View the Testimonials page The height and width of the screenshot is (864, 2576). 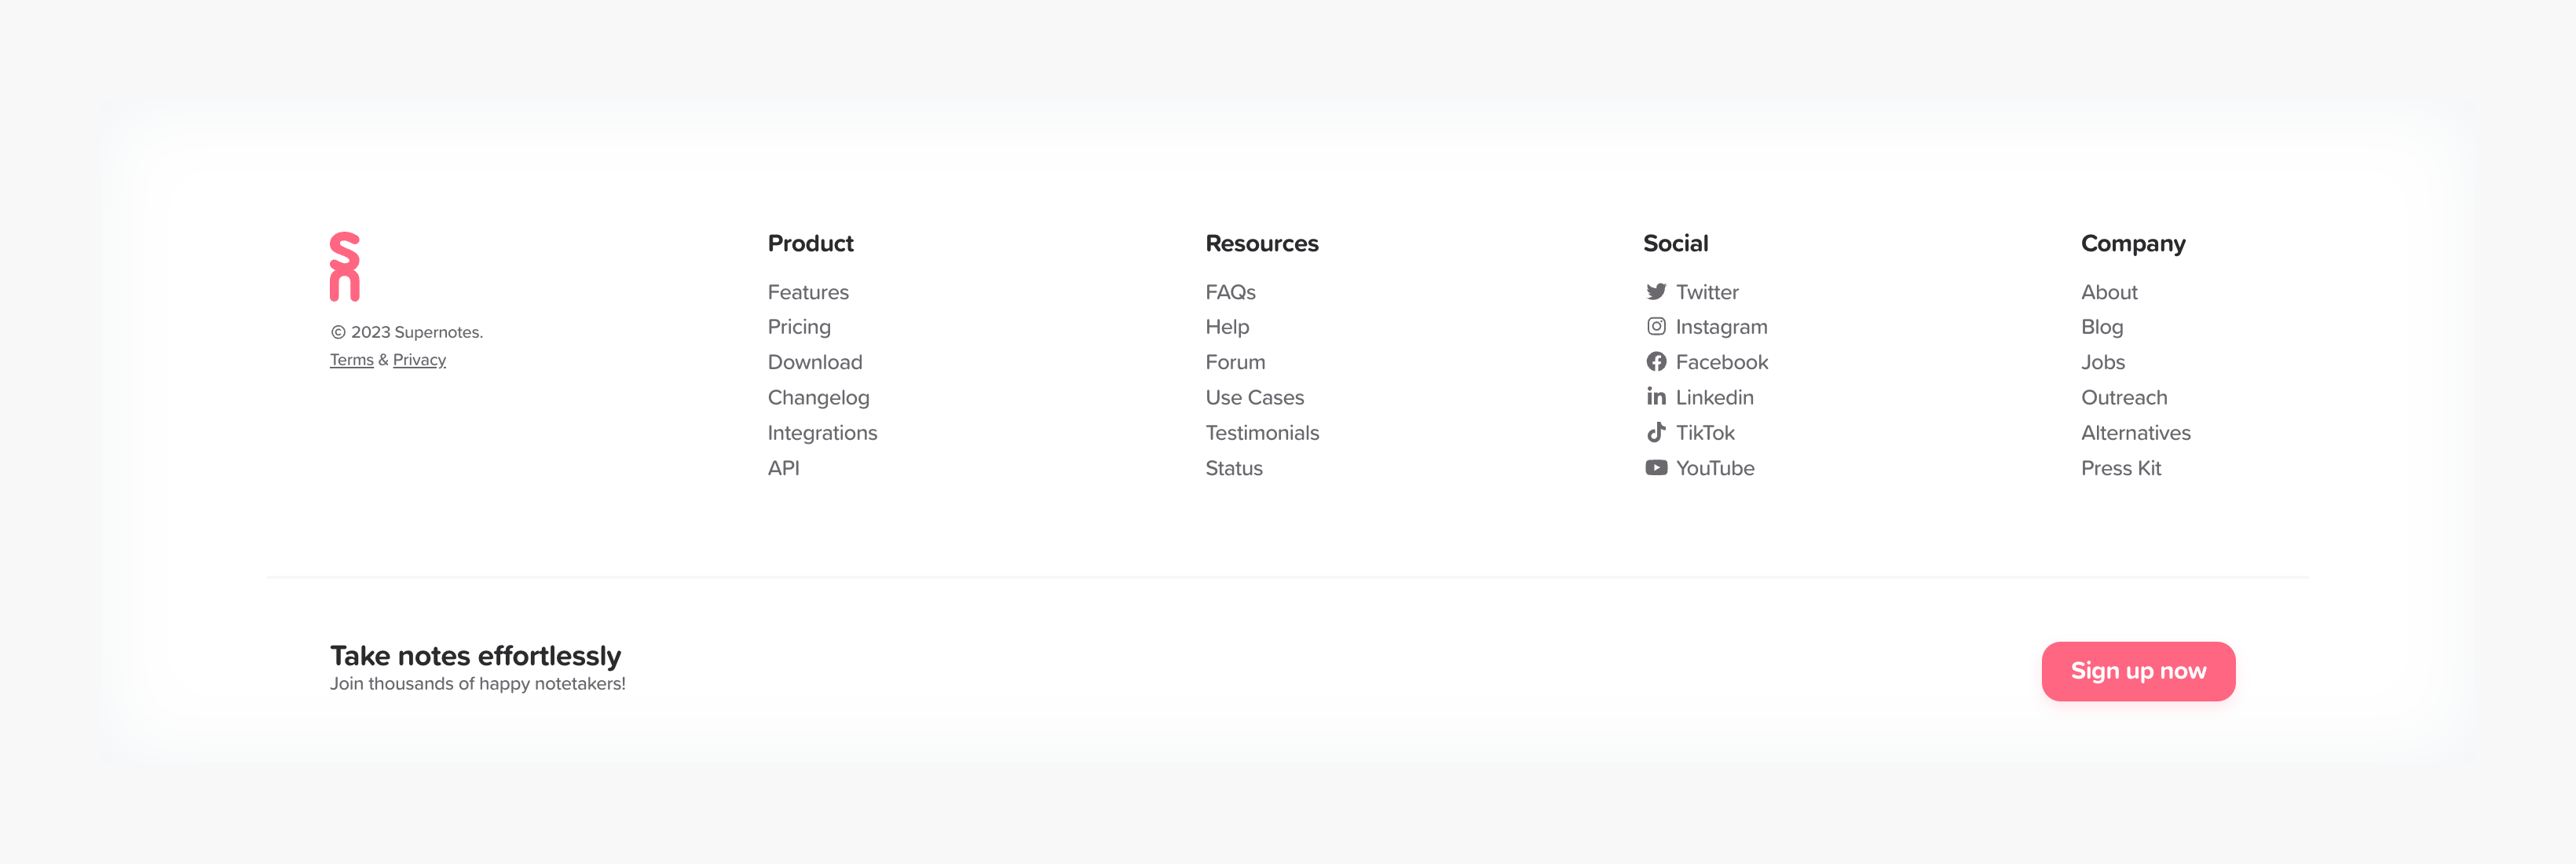pyautogui.click(x=1261, y=433)
